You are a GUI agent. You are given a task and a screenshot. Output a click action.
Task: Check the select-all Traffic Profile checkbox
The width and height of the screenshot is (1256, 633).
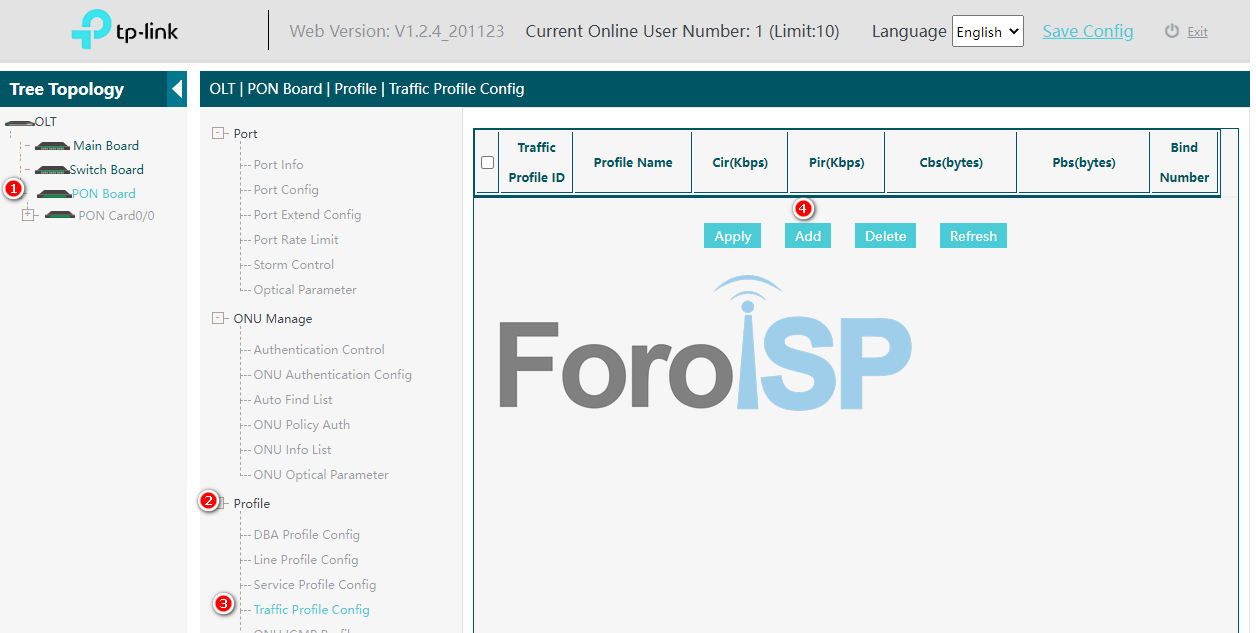487,162
